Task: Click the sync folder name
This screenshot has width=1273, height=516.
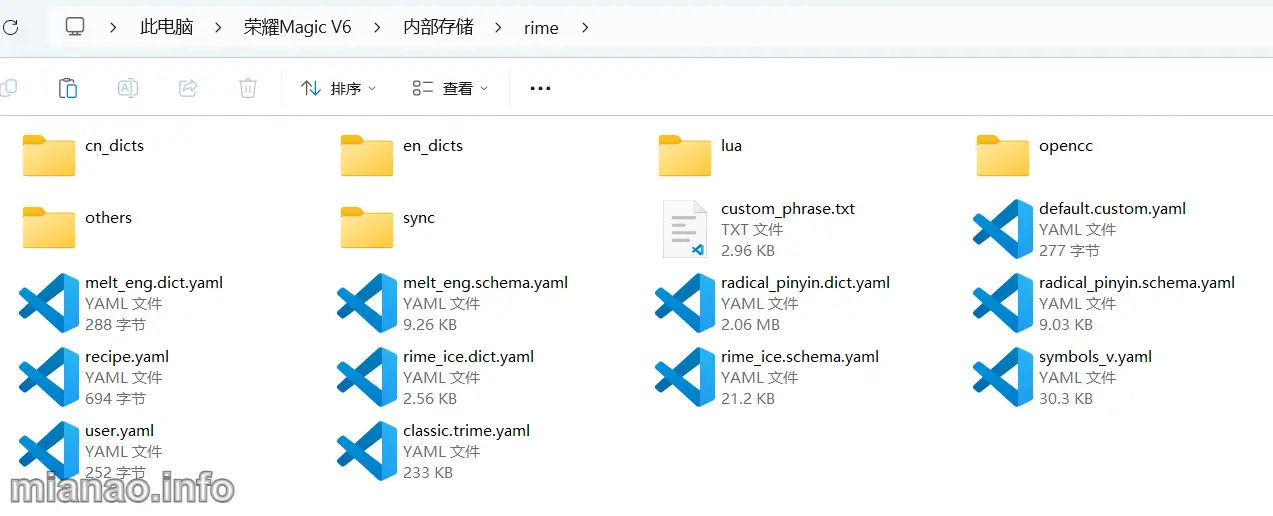Action: pyautogui.click(x=419, y=217)
